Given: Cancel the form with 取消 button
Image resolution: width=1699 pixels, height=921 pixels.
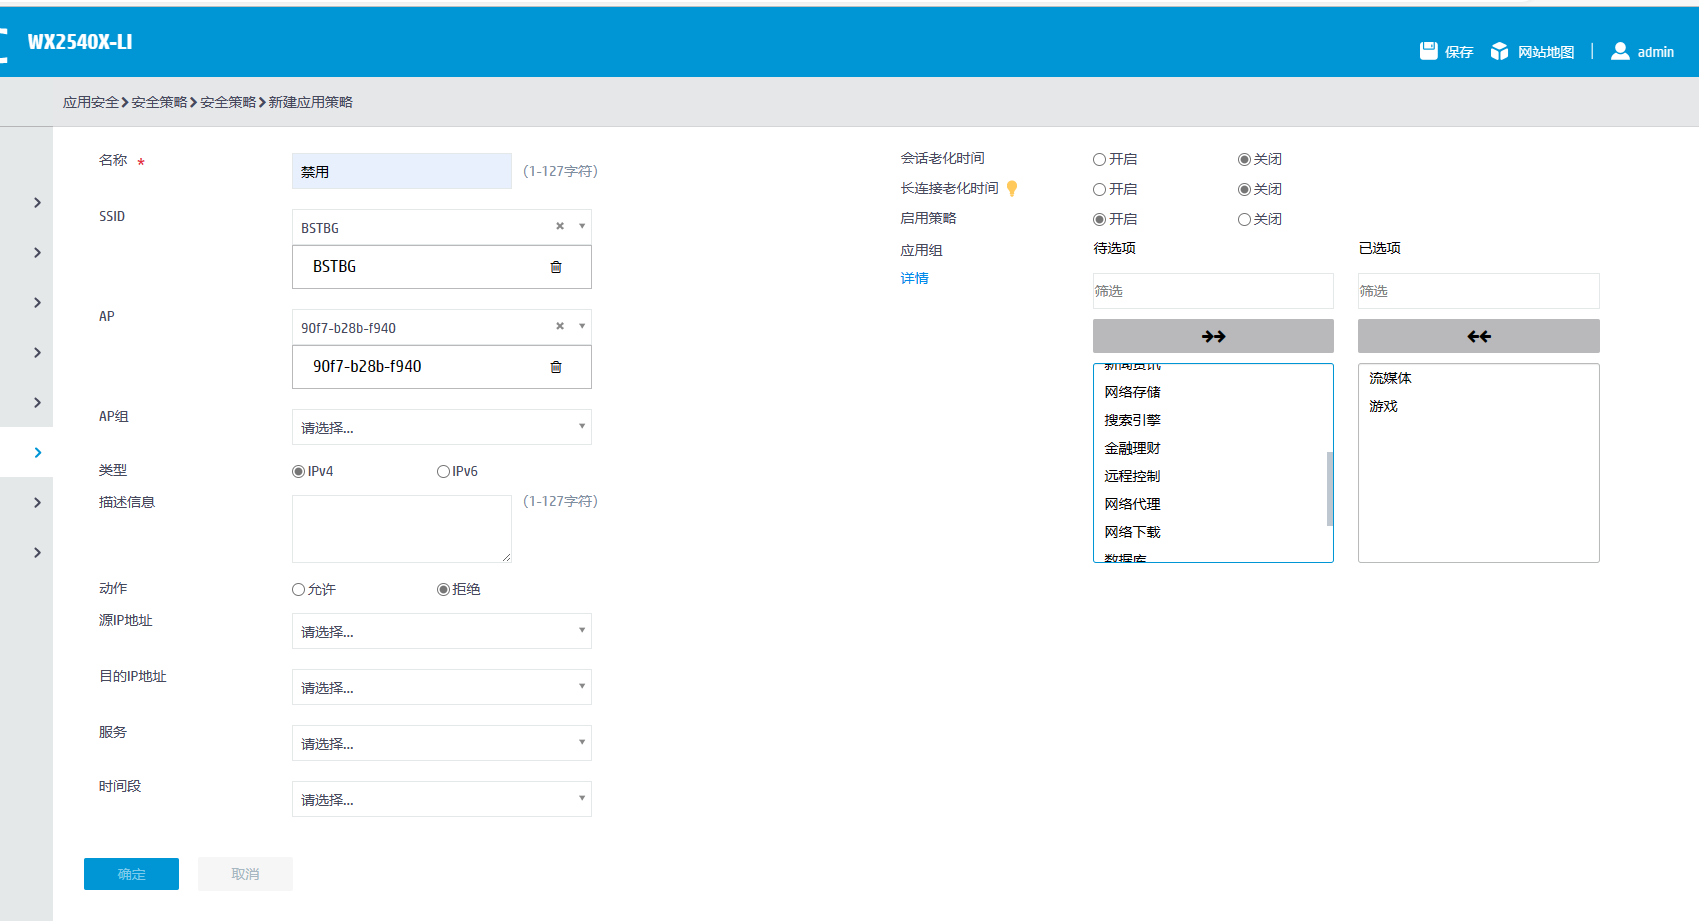Looking at the screenshot, I should coord(245,874).
